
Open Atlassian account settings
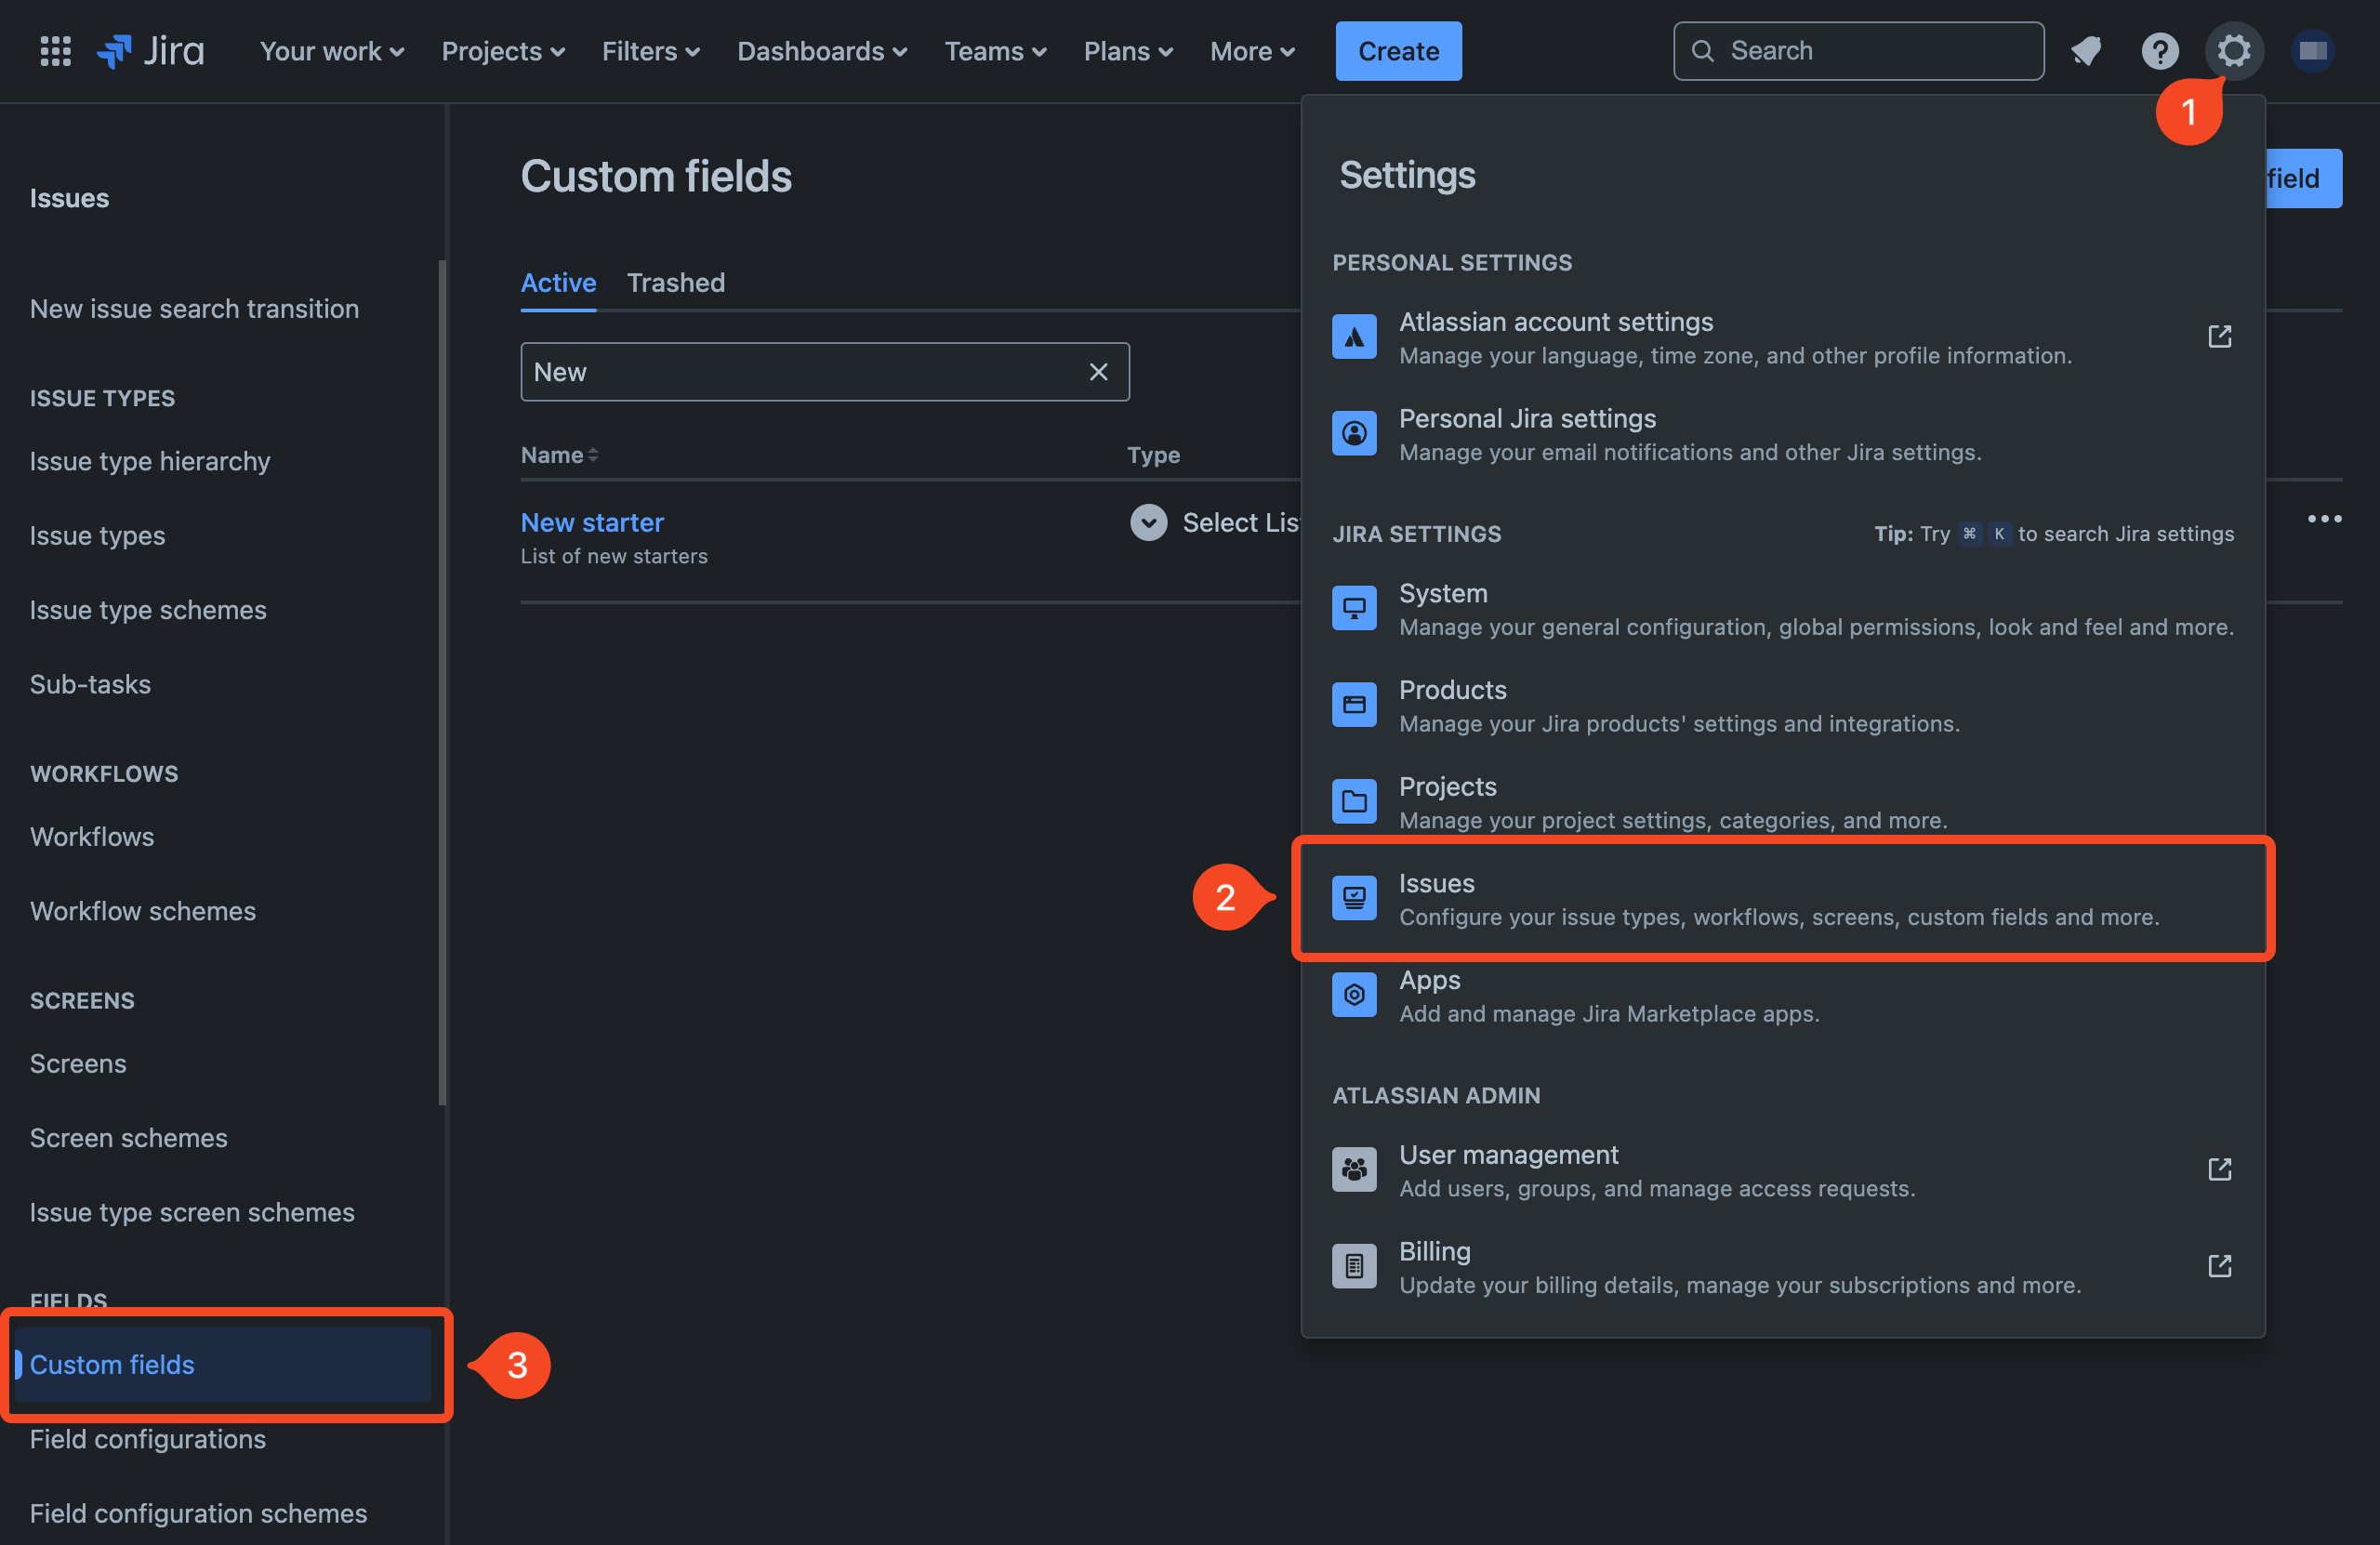pyautogui.click(x=1782, y=337)
